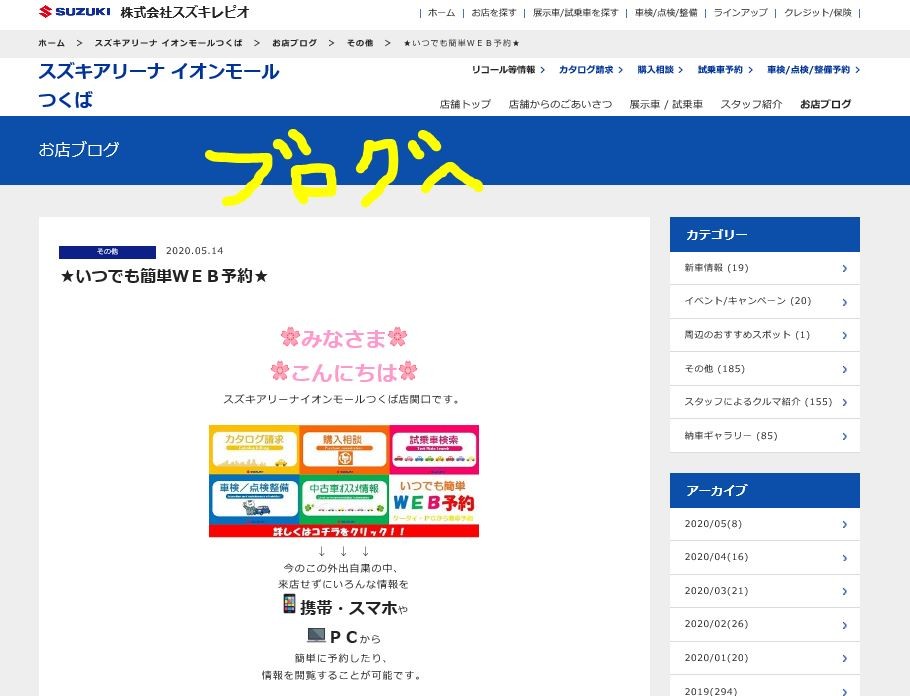This screenshot has height=696, width=910.
Task: Open 周辺のおすすめスポット (1) category
Action: [764, 335]
